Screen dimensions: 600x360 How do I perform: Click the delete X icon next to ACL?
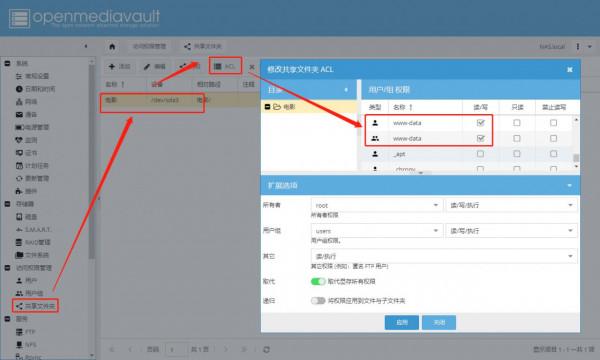point(252,67)
